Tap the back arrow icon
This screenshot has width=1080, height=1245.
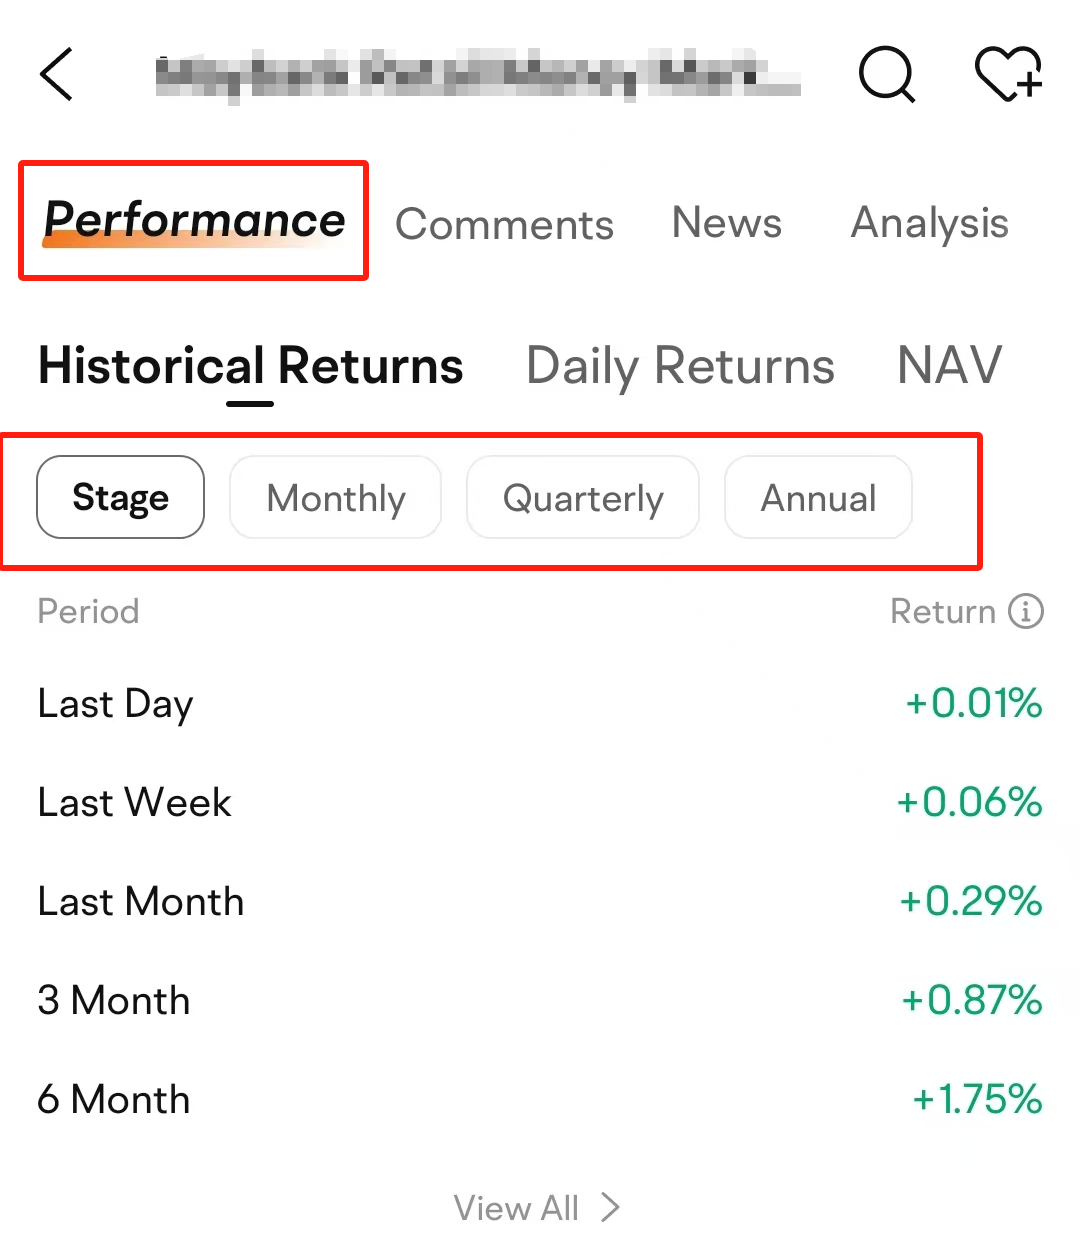click(x=56, y=74)
